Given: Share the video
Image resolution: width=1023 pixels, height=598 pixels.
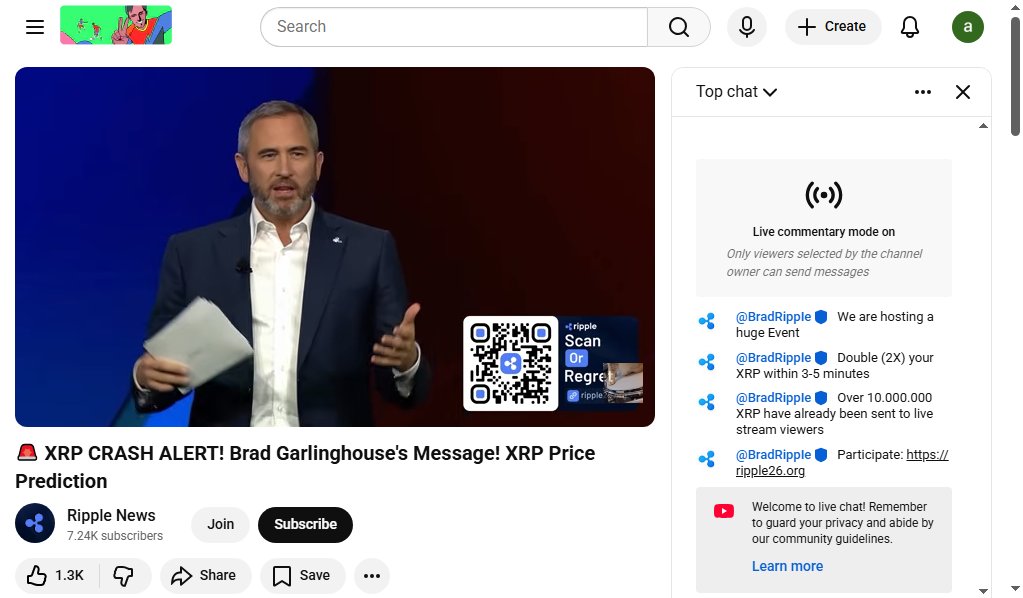Looking at the screenshot, I should tap(206, 575).
